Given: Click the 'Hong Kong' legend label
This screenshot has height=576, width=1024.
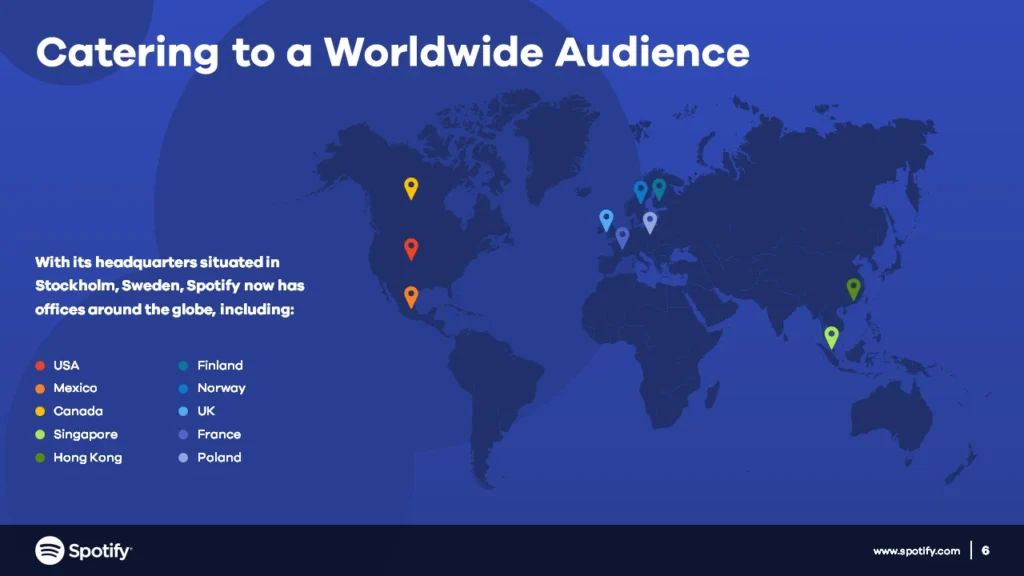Looking at the screenshot, I should (x=88, y=457).
